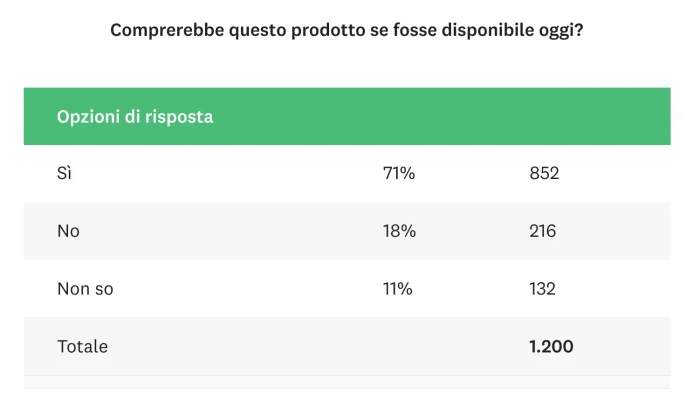The image size is (700, 400).
Task: Click the 216 response count
Action: point(543,231)
